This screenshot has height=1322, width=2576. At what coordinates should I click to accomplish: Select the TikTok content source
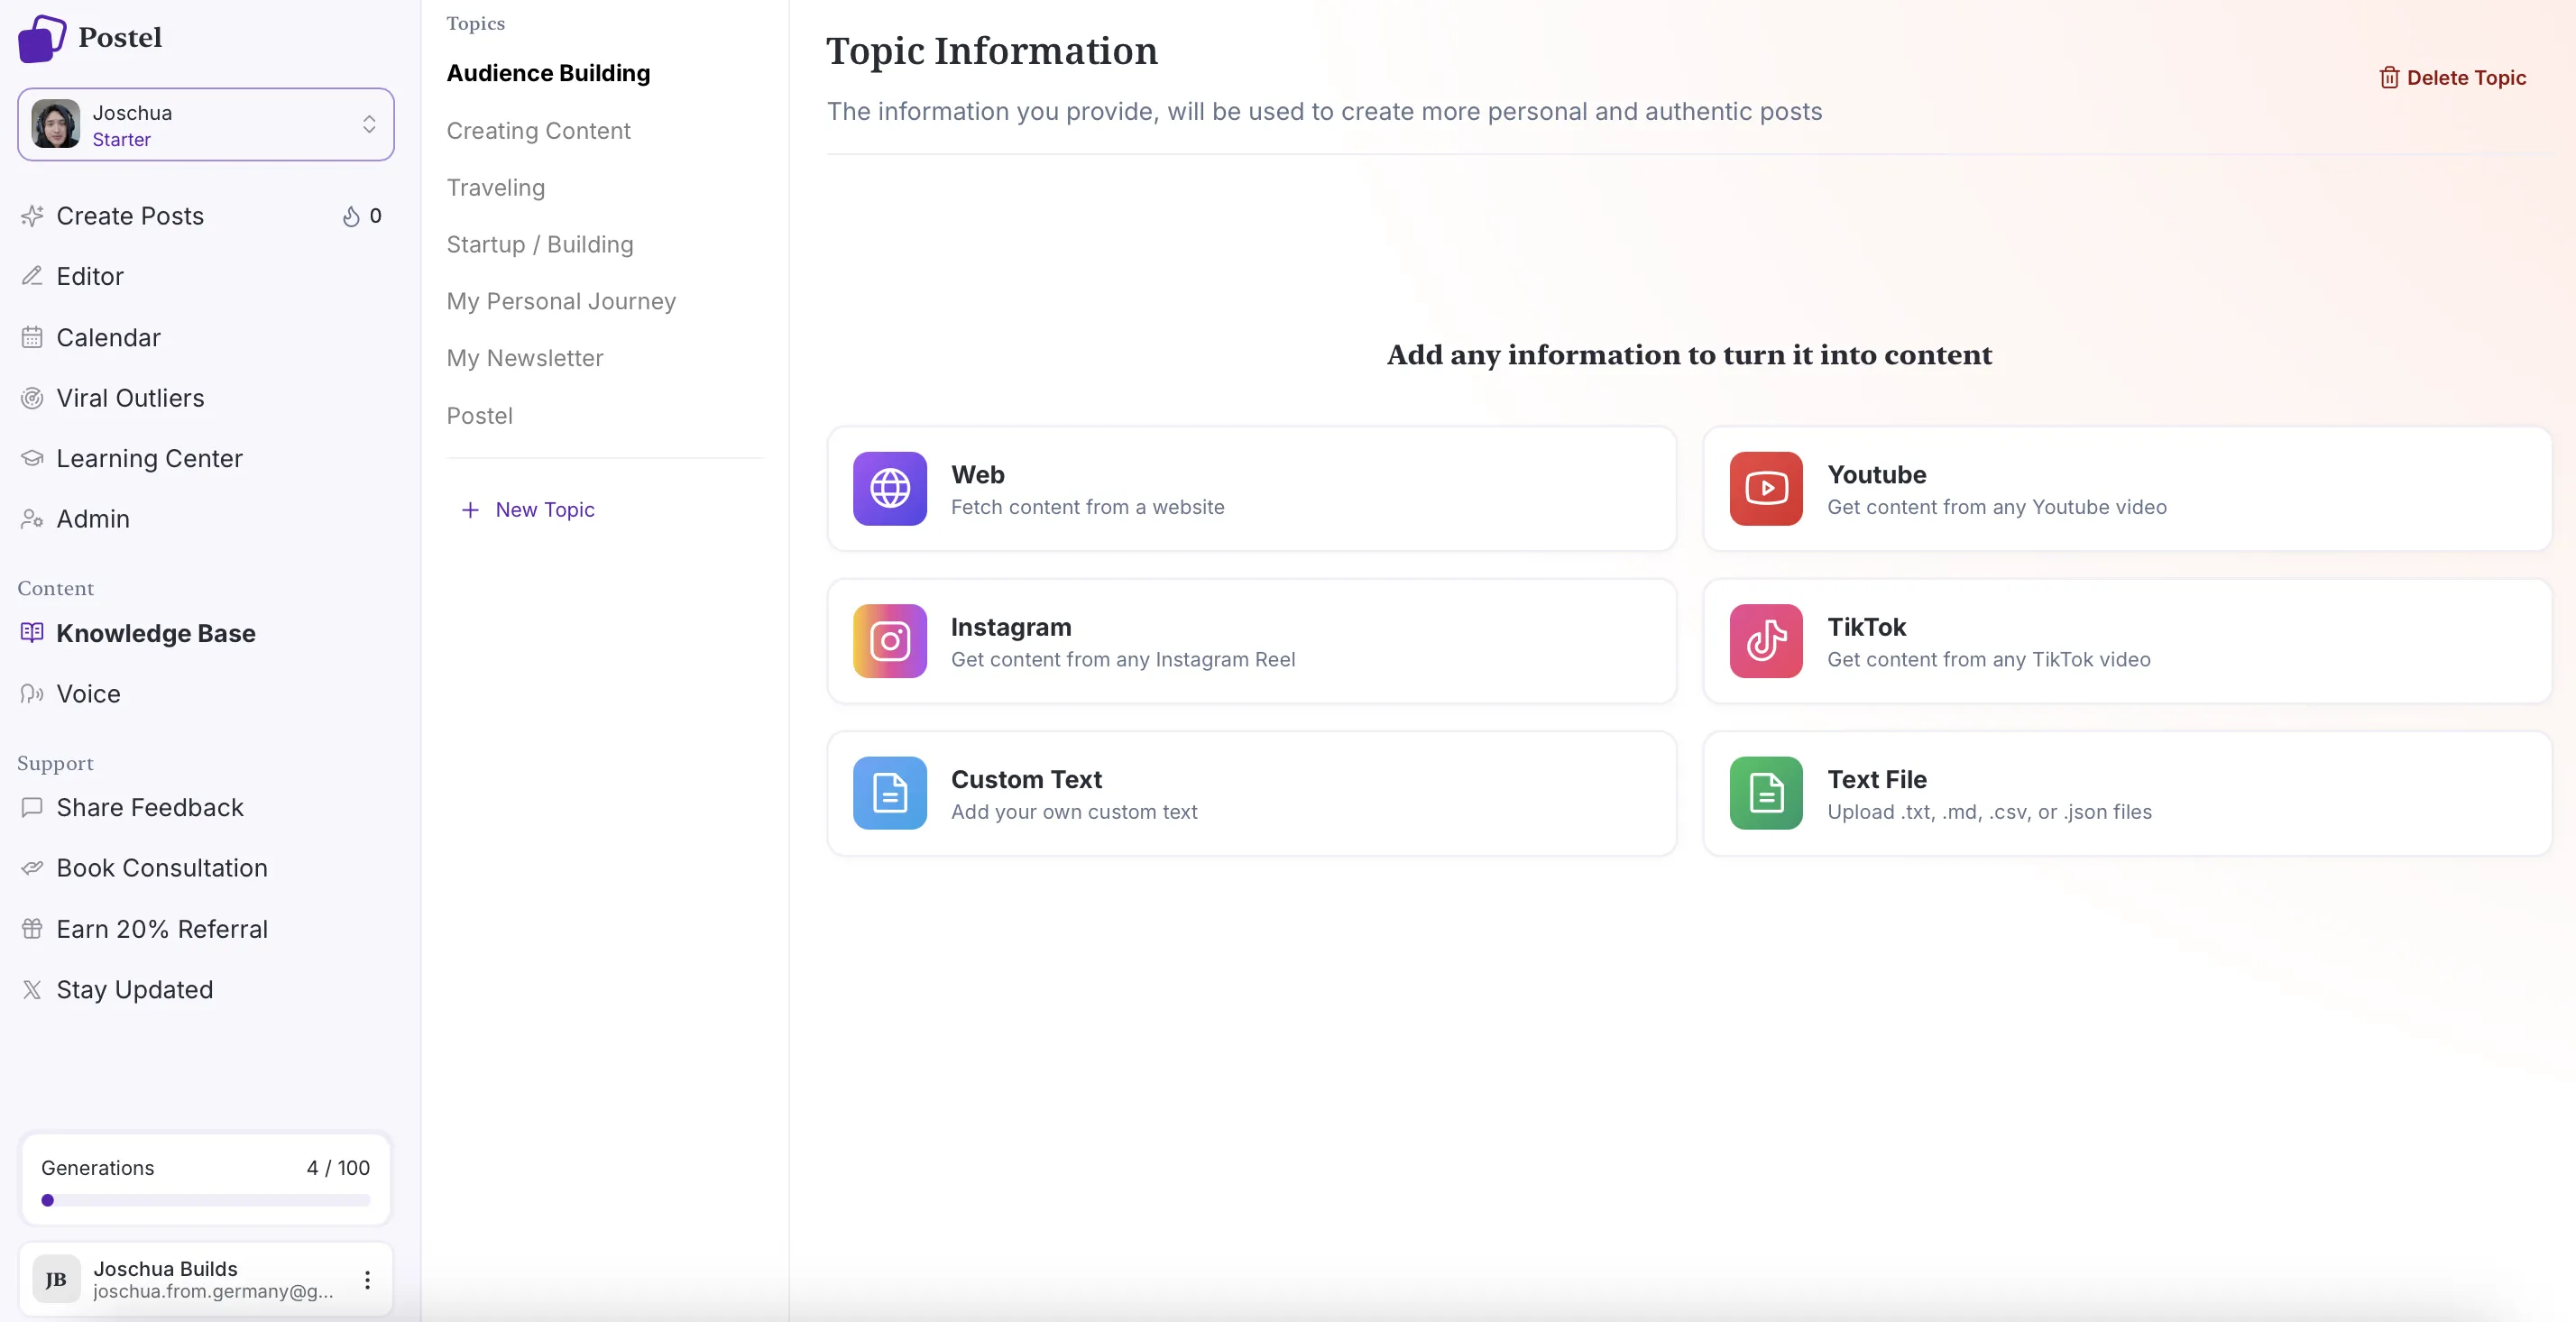coord(2125,641)
